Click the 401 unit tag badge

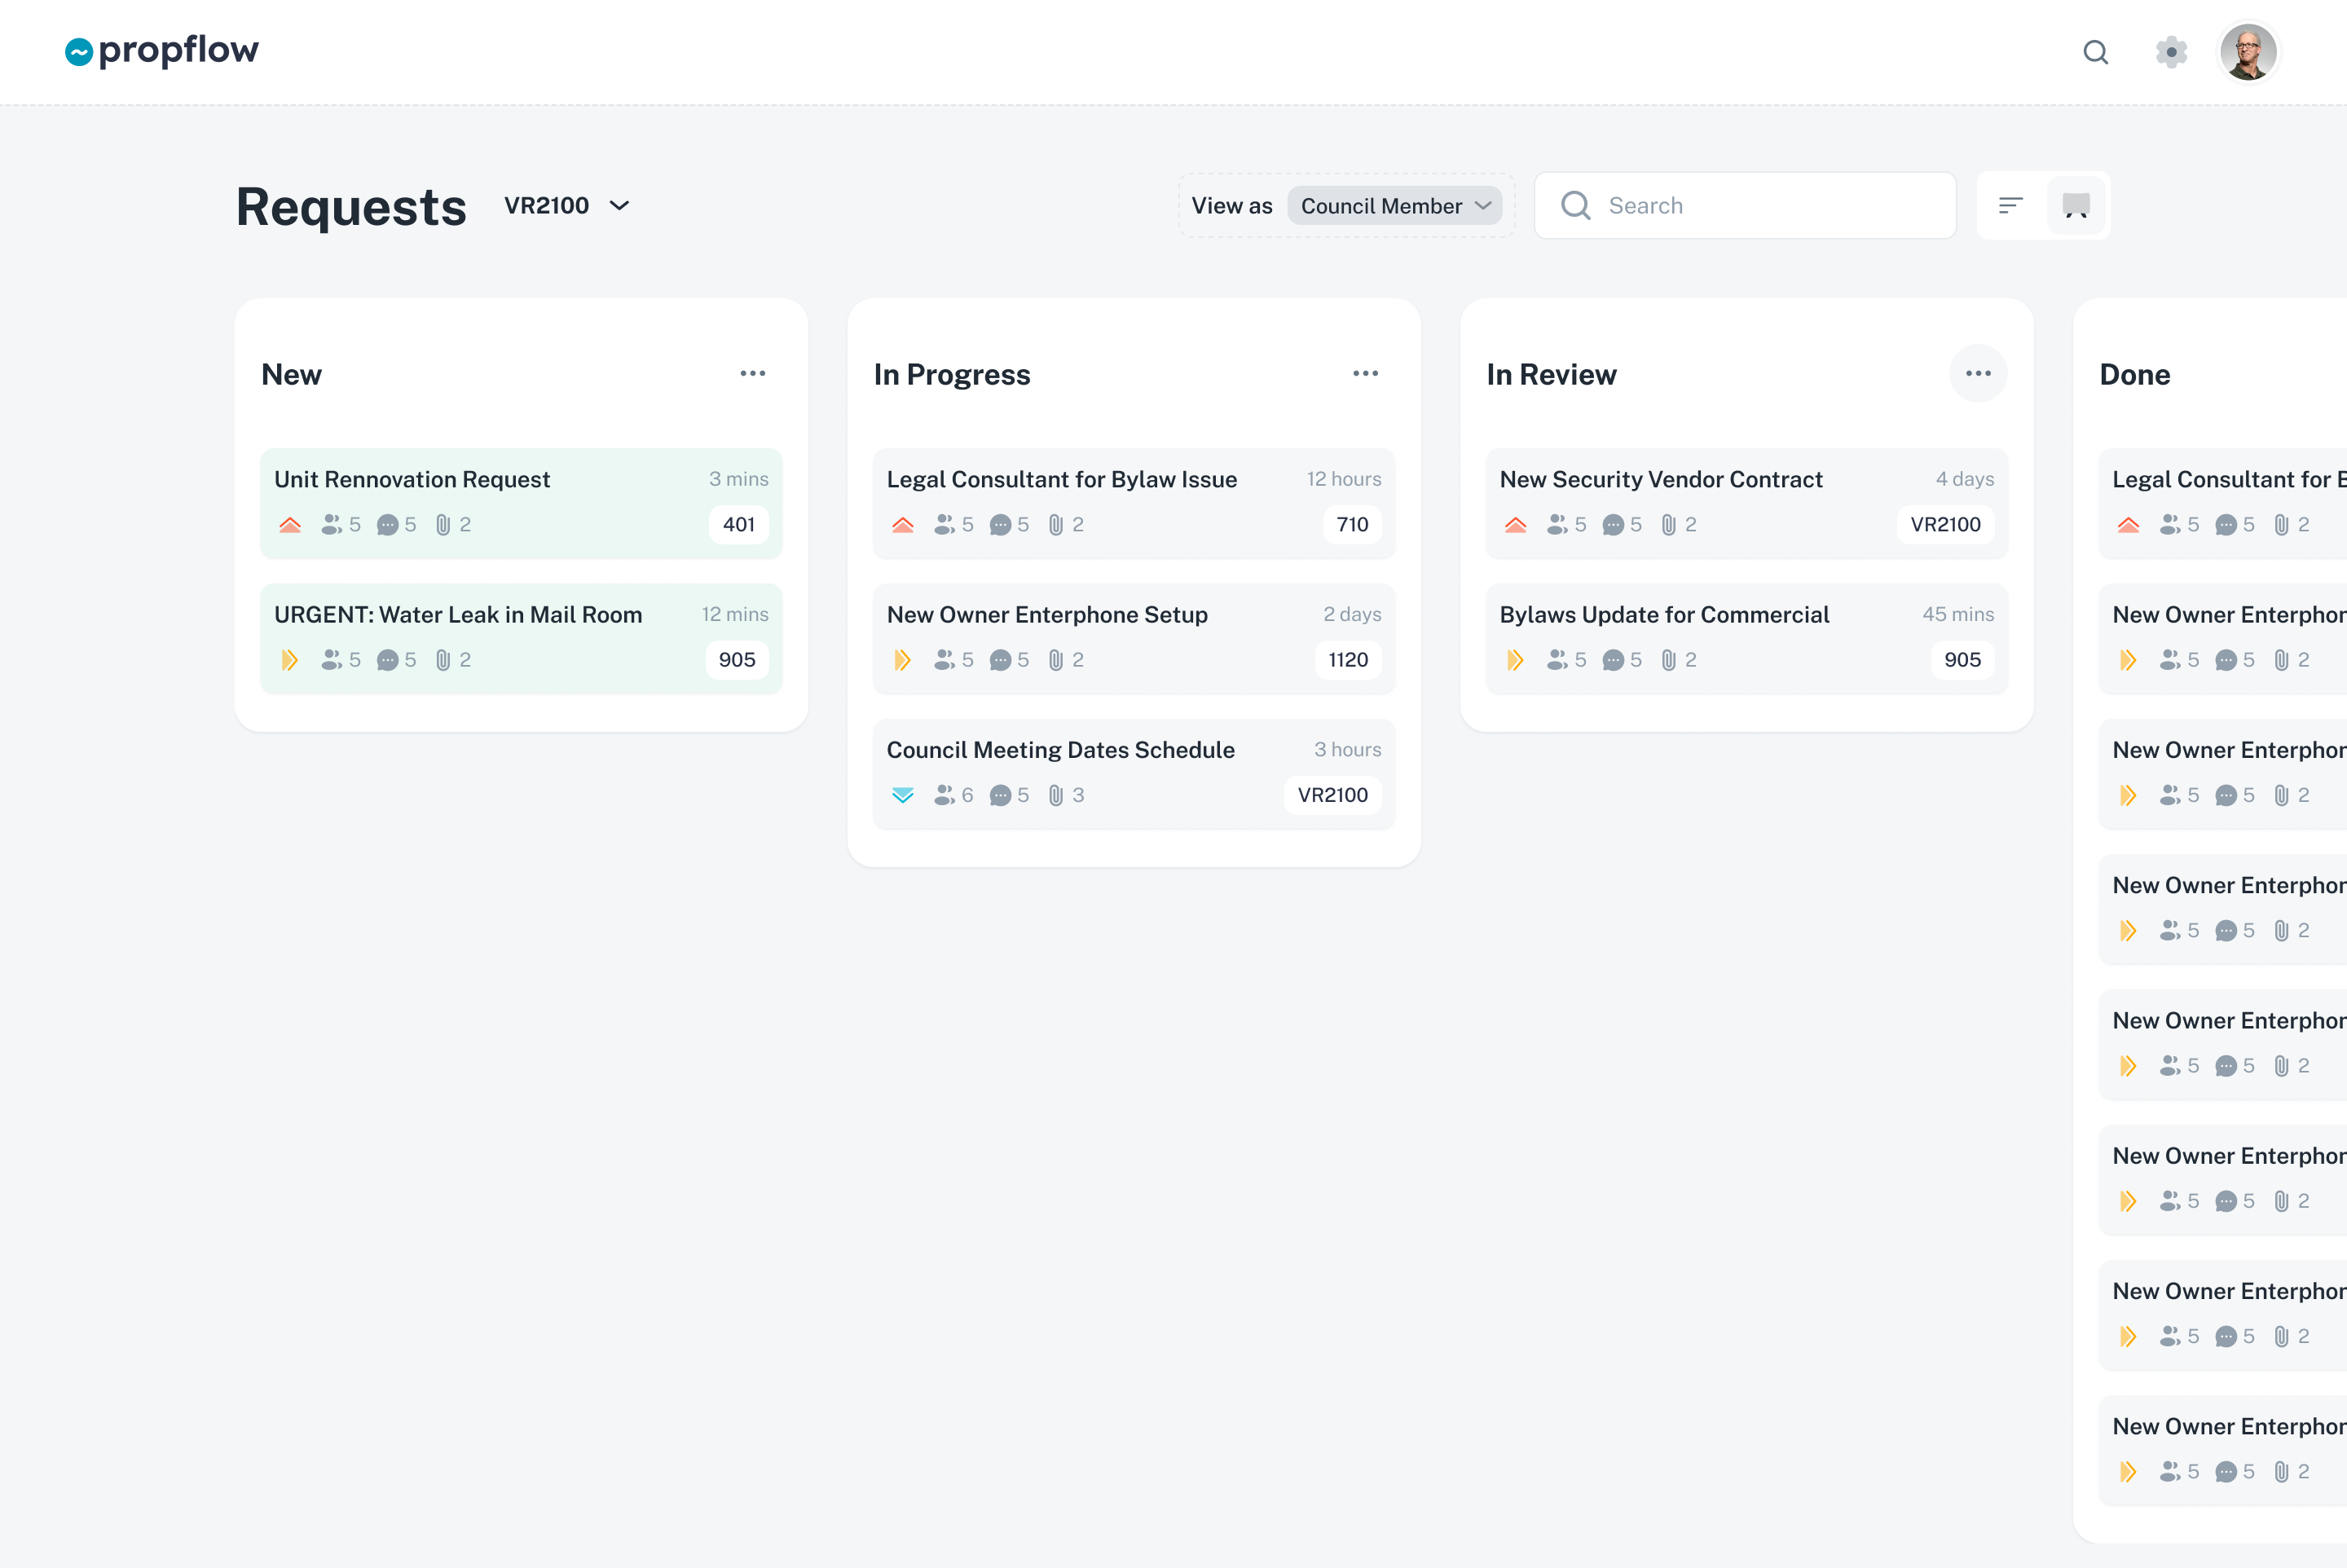pyautogui.click(x=738, y=525)
